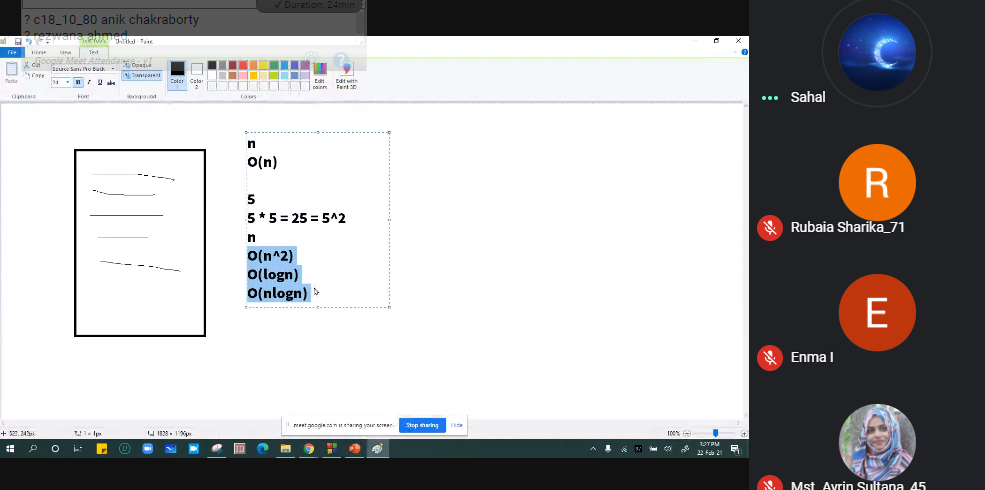This screenshot has height=490, width=985.
Task: Click the Cut scissors icon
Action: [x=29, y=66]
